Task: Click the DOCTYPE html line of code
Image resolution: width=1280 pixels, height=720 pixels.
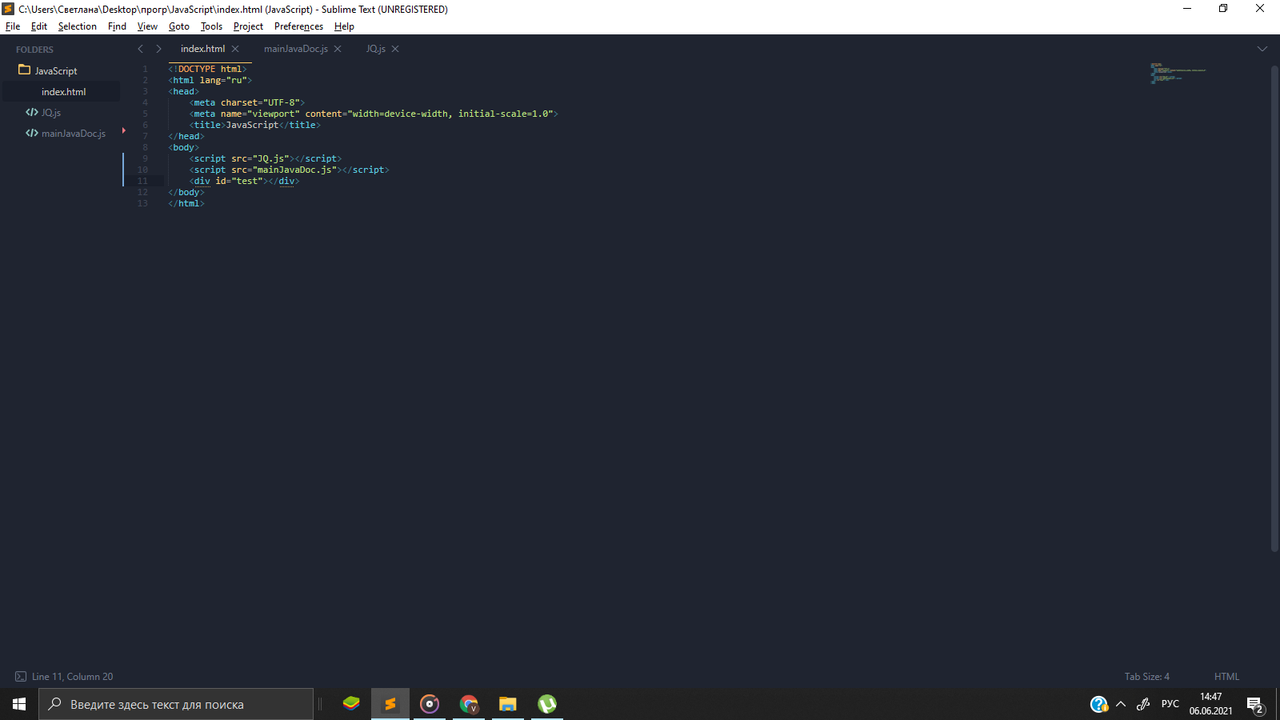Action: pos(208,69)
